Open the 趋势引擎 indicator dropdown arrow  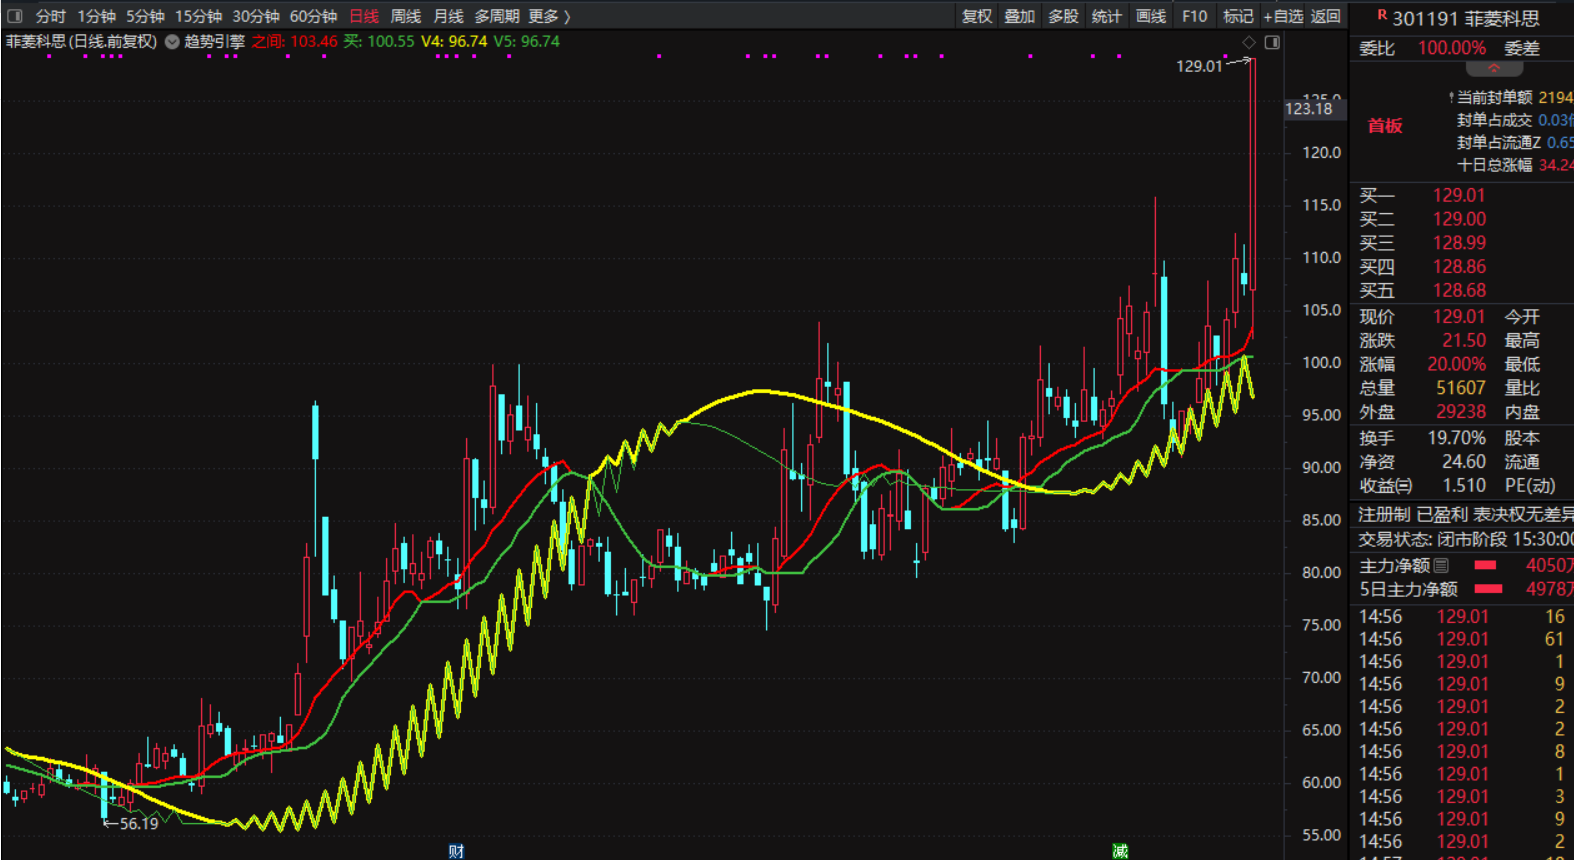[172, 42]
